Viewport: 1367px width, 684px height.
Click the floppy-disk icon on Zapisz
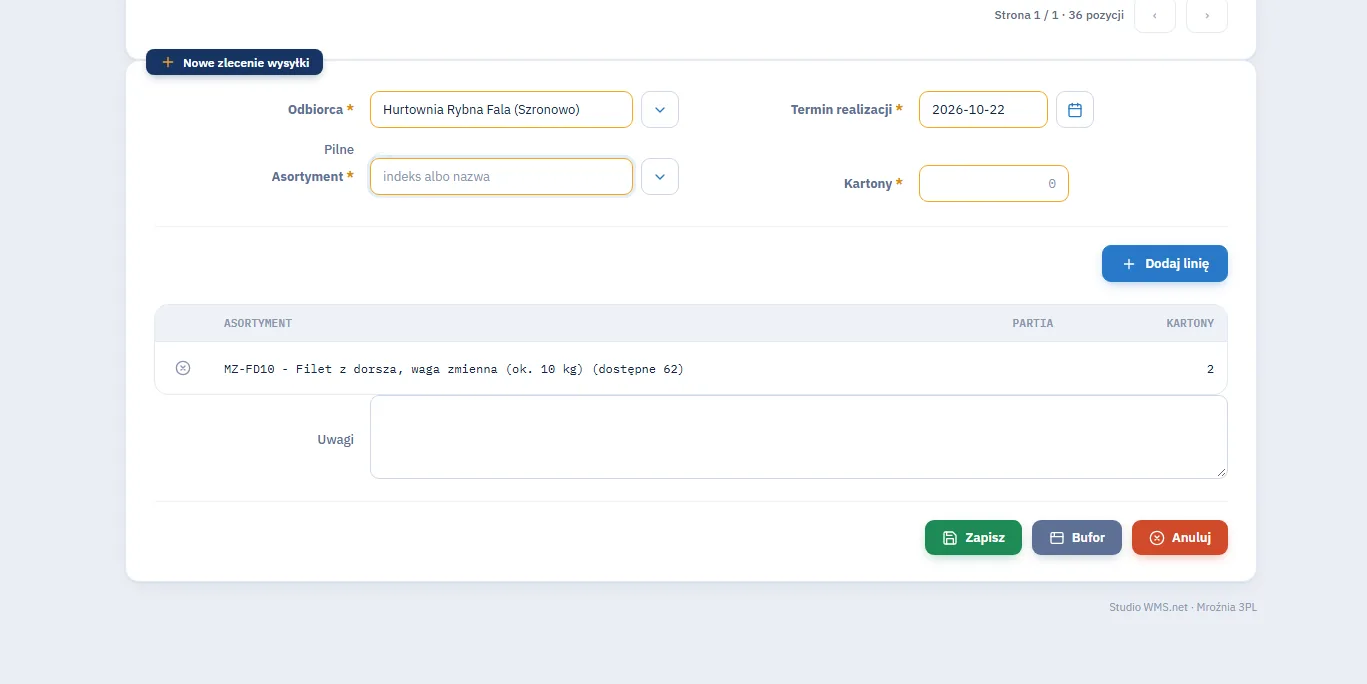(x=950, y=538)
